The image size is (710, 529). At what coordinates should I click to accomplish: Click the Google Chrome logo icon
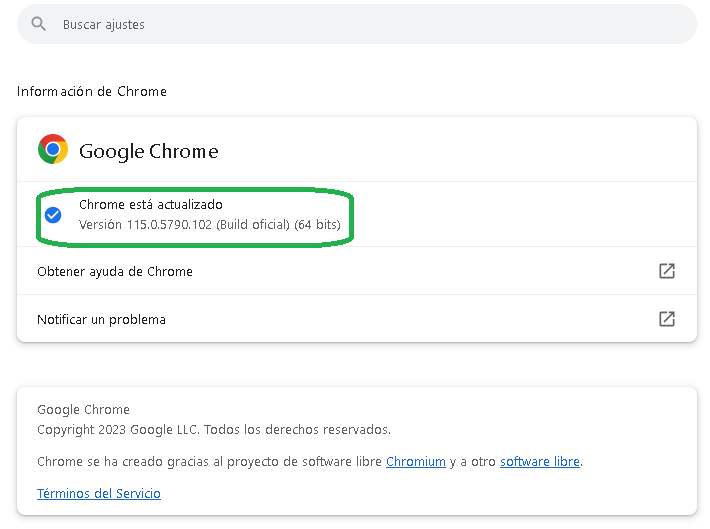(53, 149)
